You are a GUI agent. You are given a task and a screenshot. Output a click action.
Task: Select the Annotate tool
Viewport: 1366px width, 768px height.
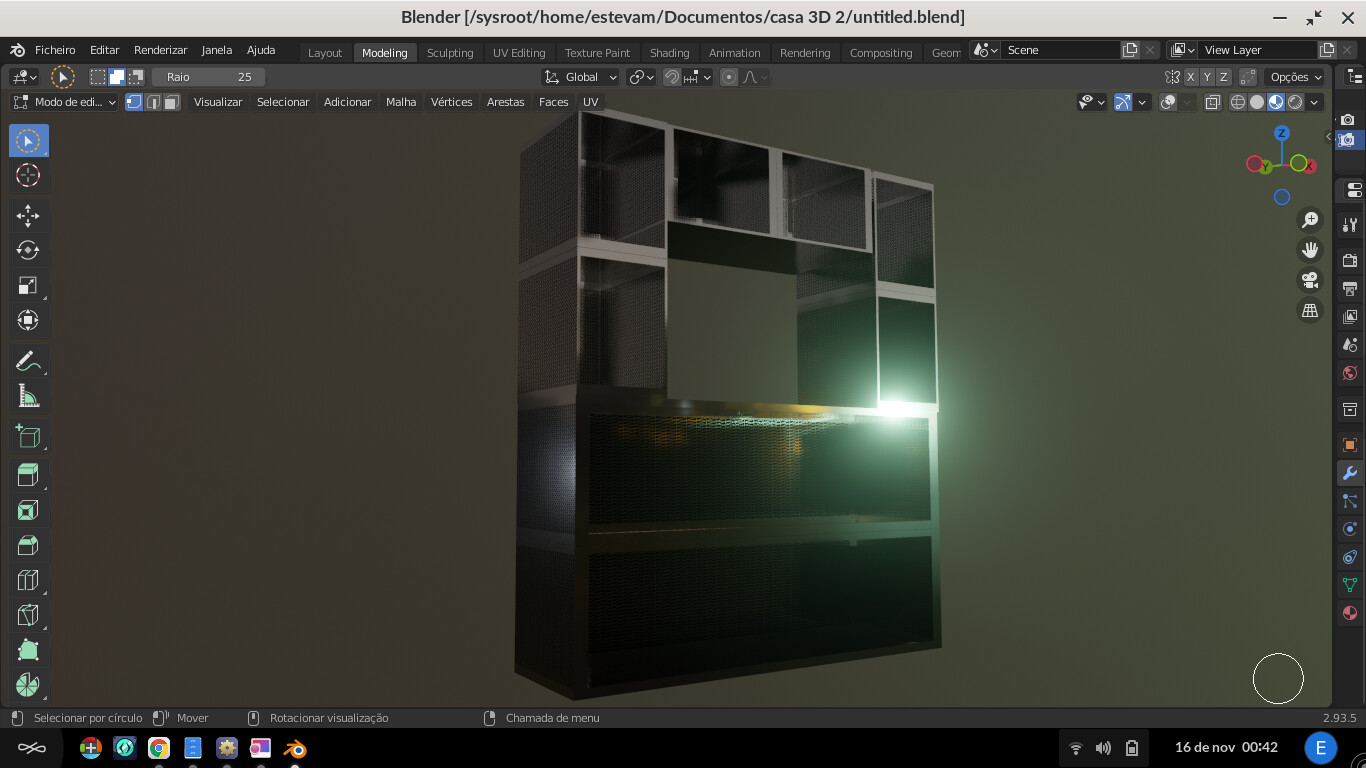[x=28, y=360]
